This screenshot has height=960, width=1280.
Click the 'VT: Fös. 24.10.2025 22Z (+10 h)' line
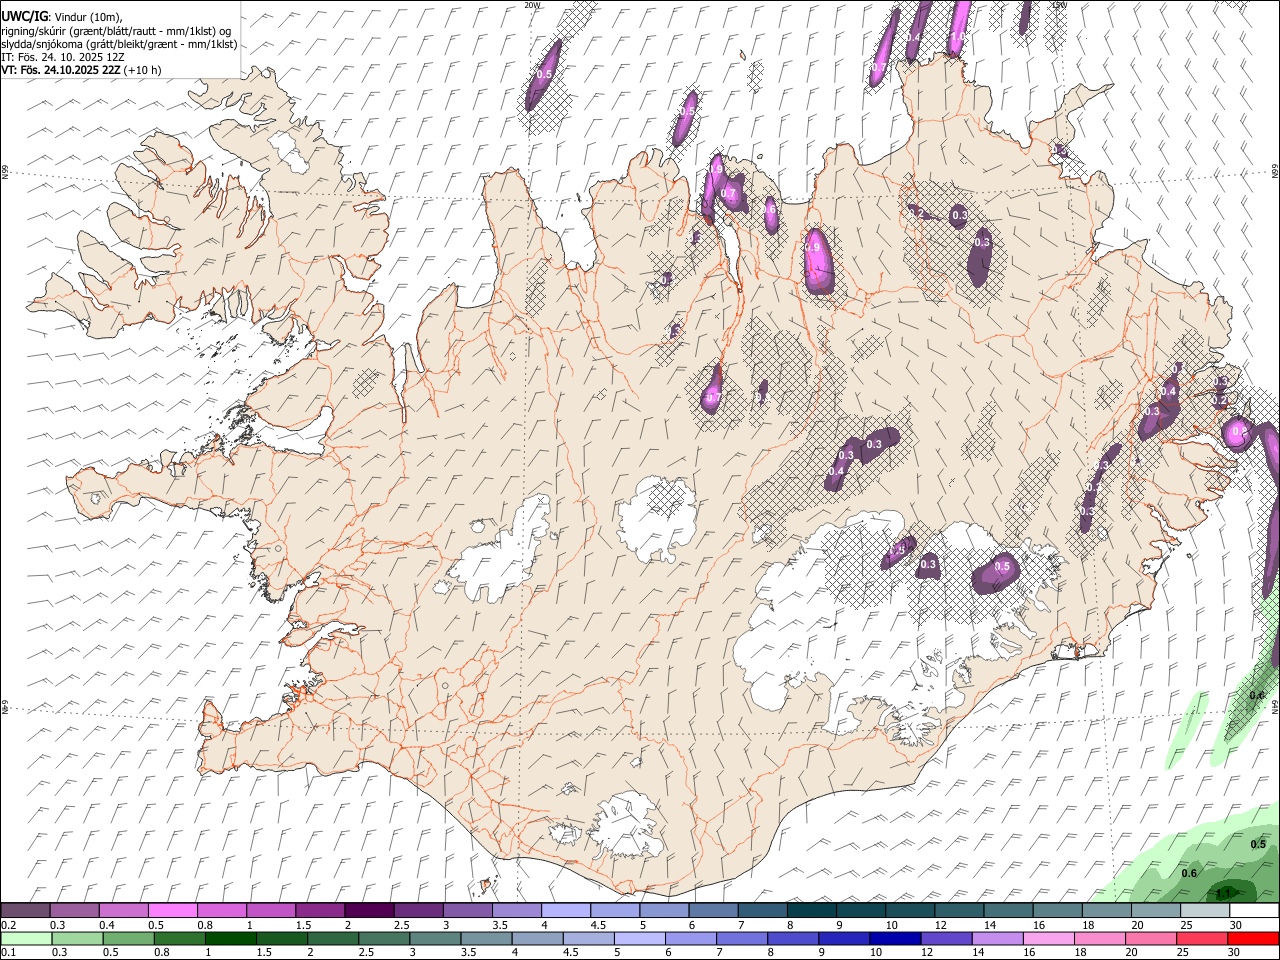81,70
